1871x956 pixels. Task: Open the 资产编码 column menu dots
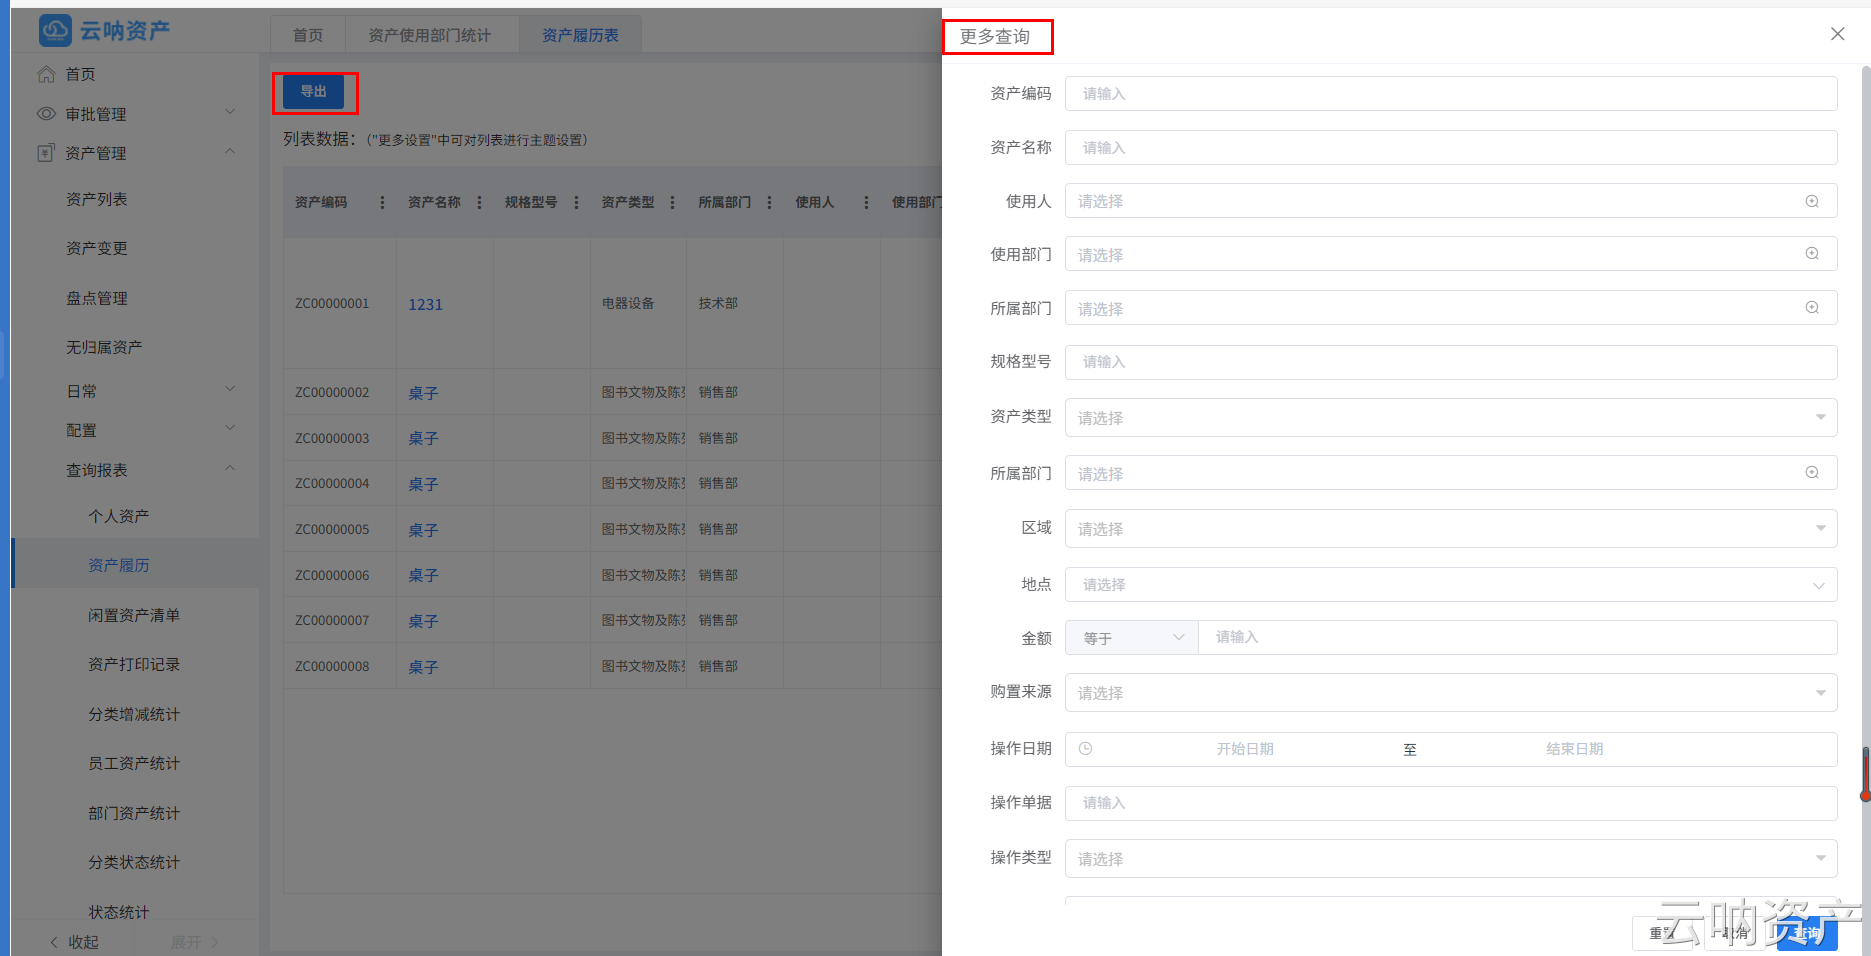click(x=382, y=202)
